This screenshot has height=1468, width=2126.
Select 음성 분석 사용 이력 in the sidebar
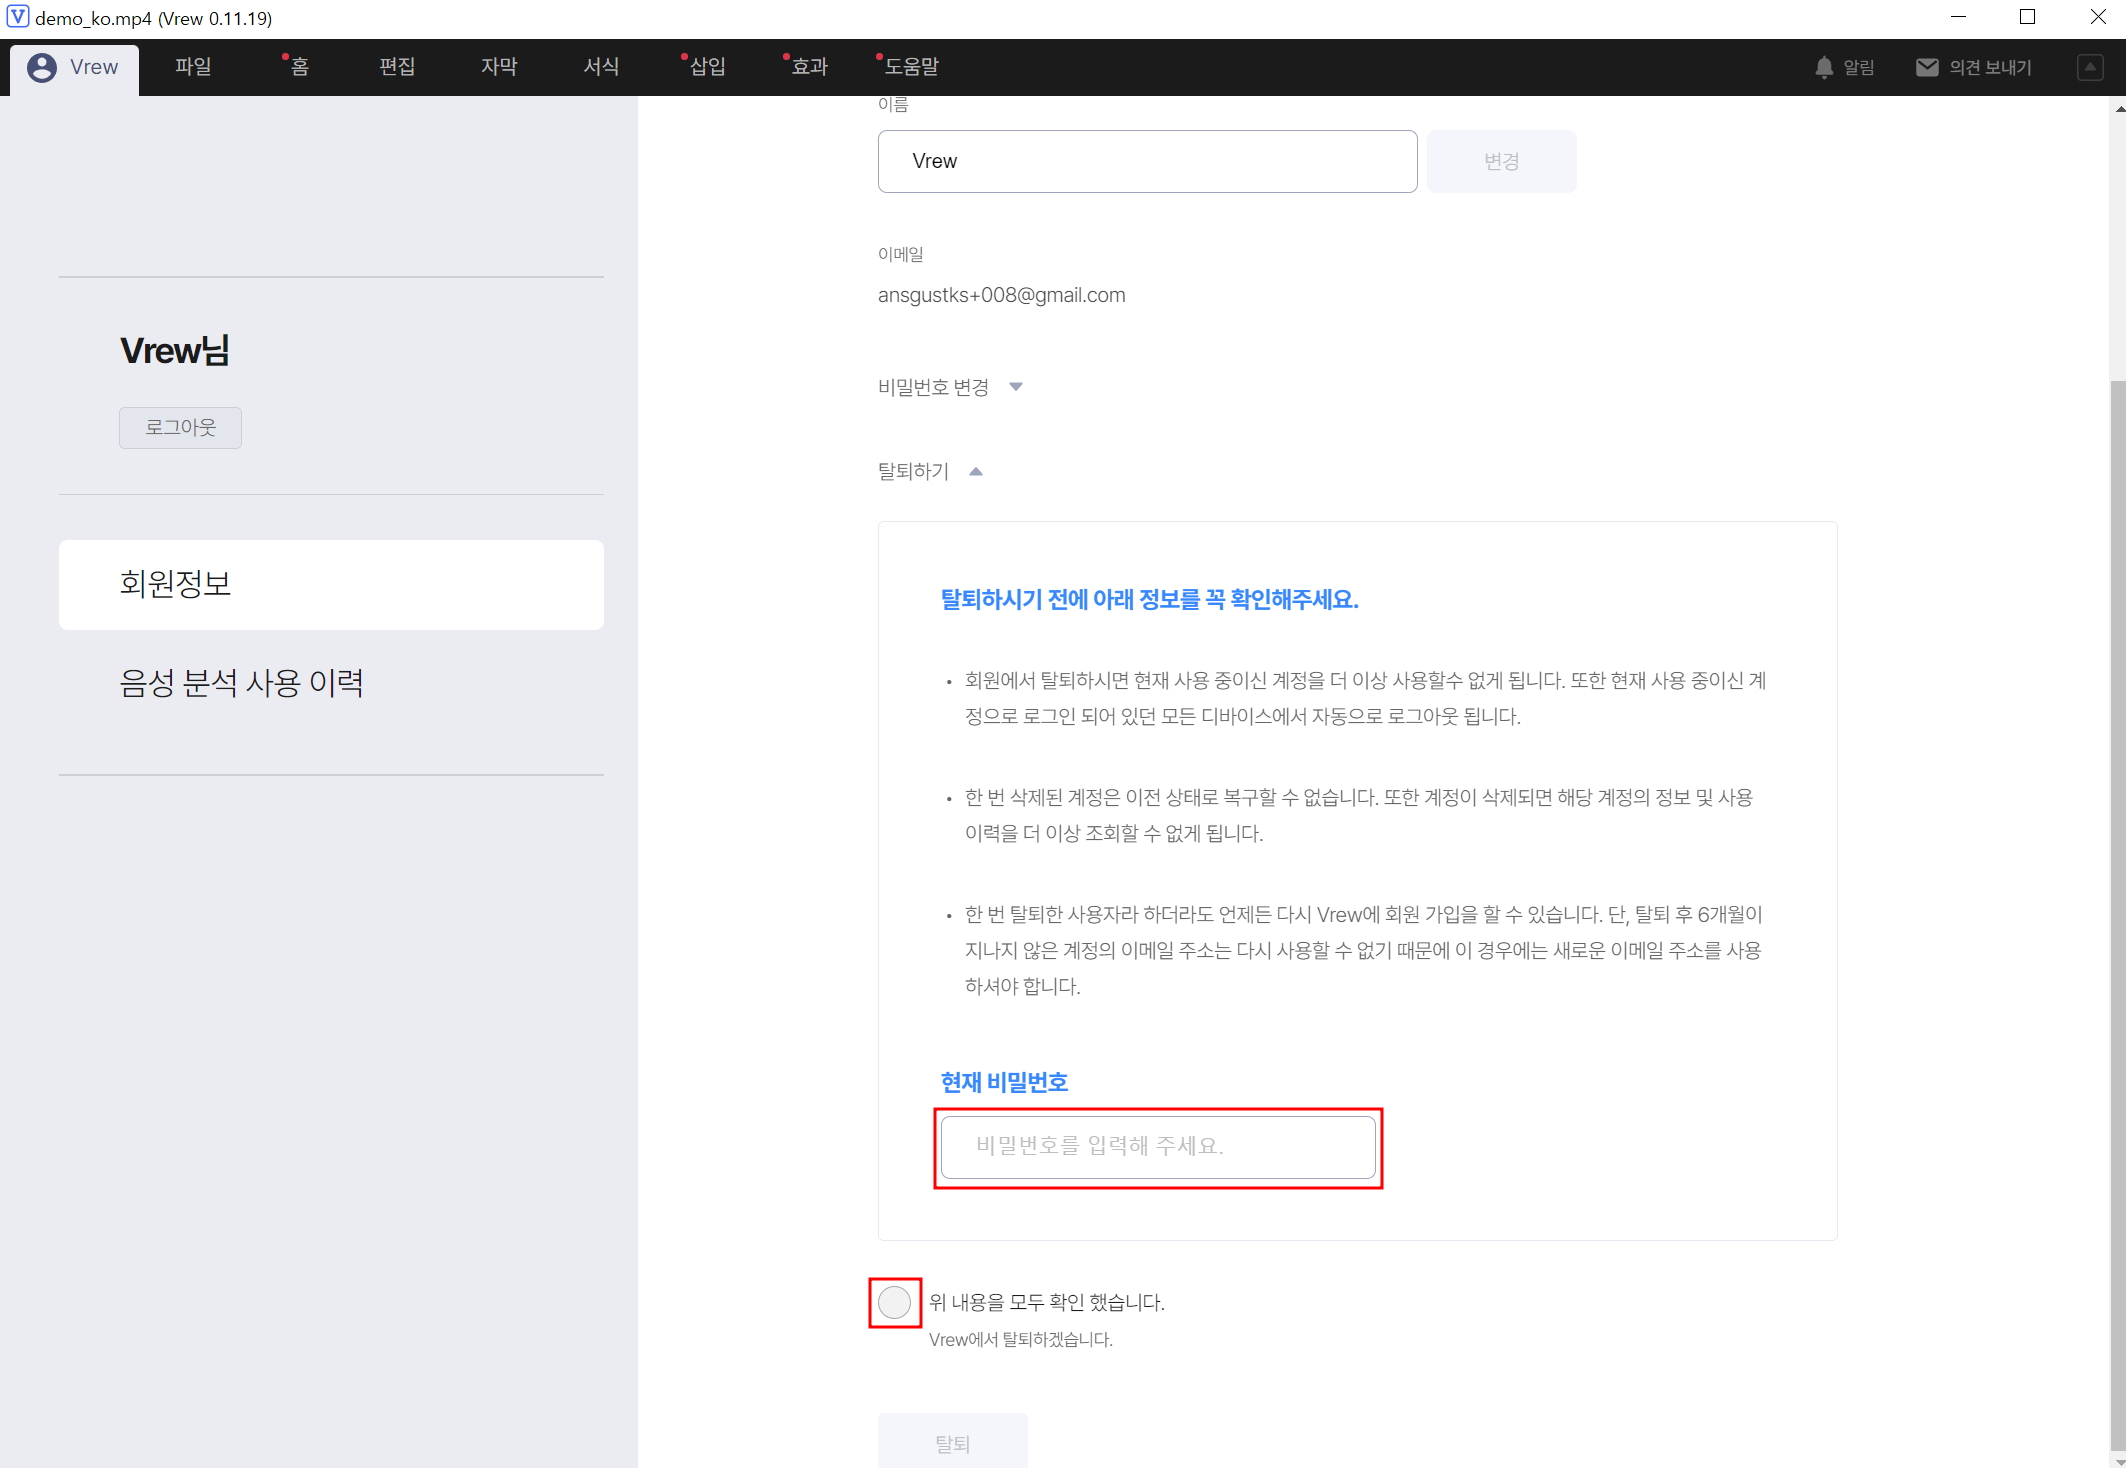pos(241,683)
